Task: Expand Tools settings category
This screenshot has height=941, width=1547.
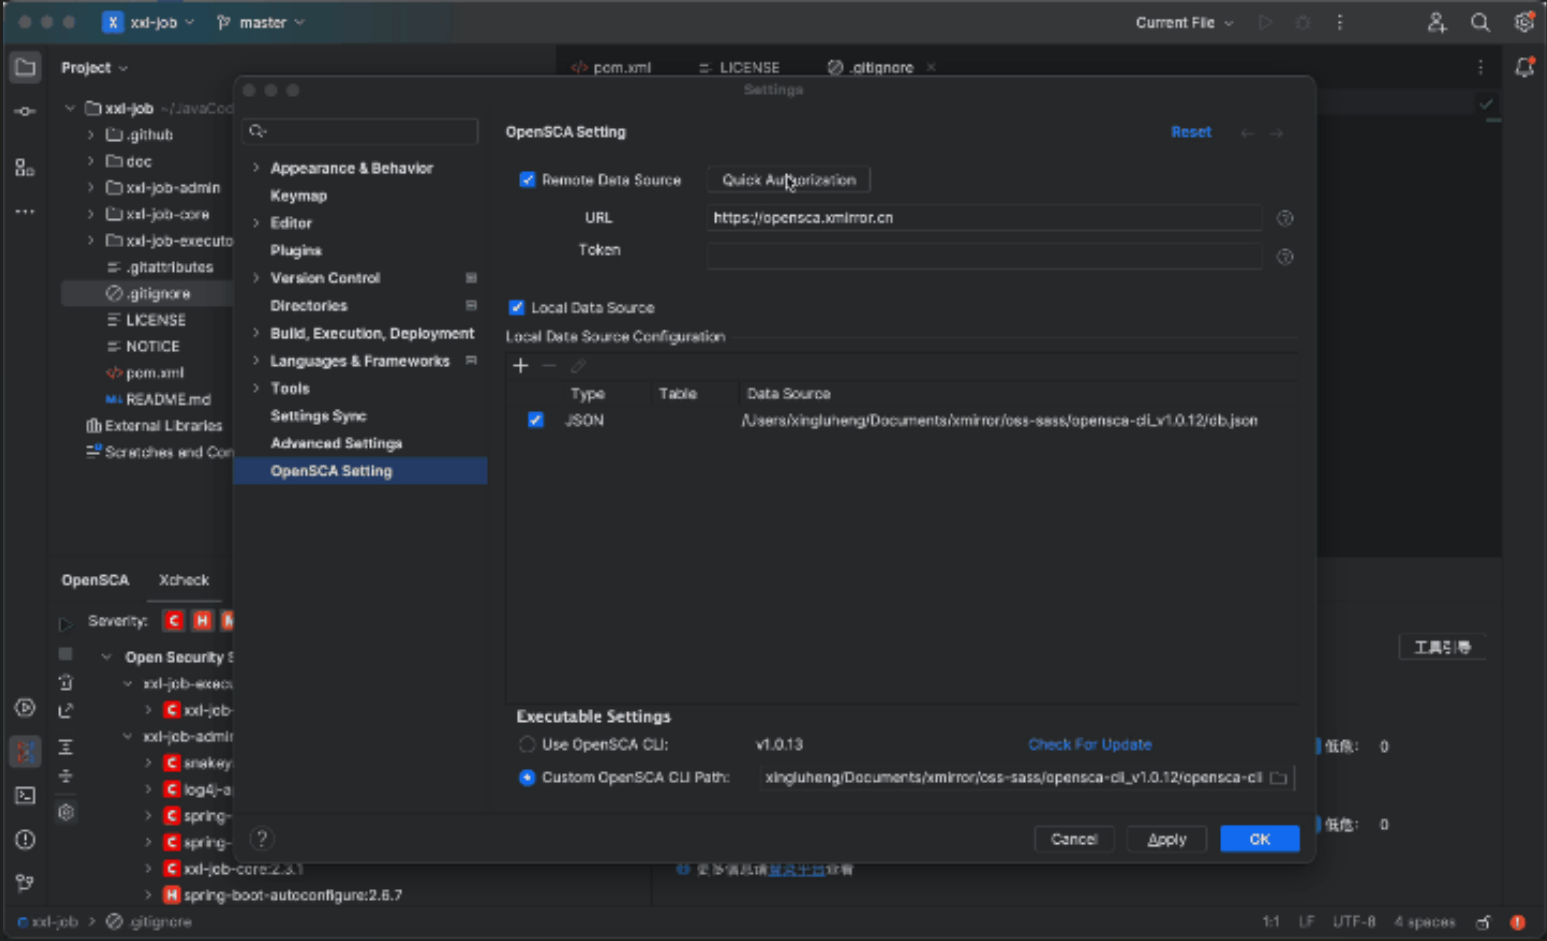Action: click(x=256, y=388)
